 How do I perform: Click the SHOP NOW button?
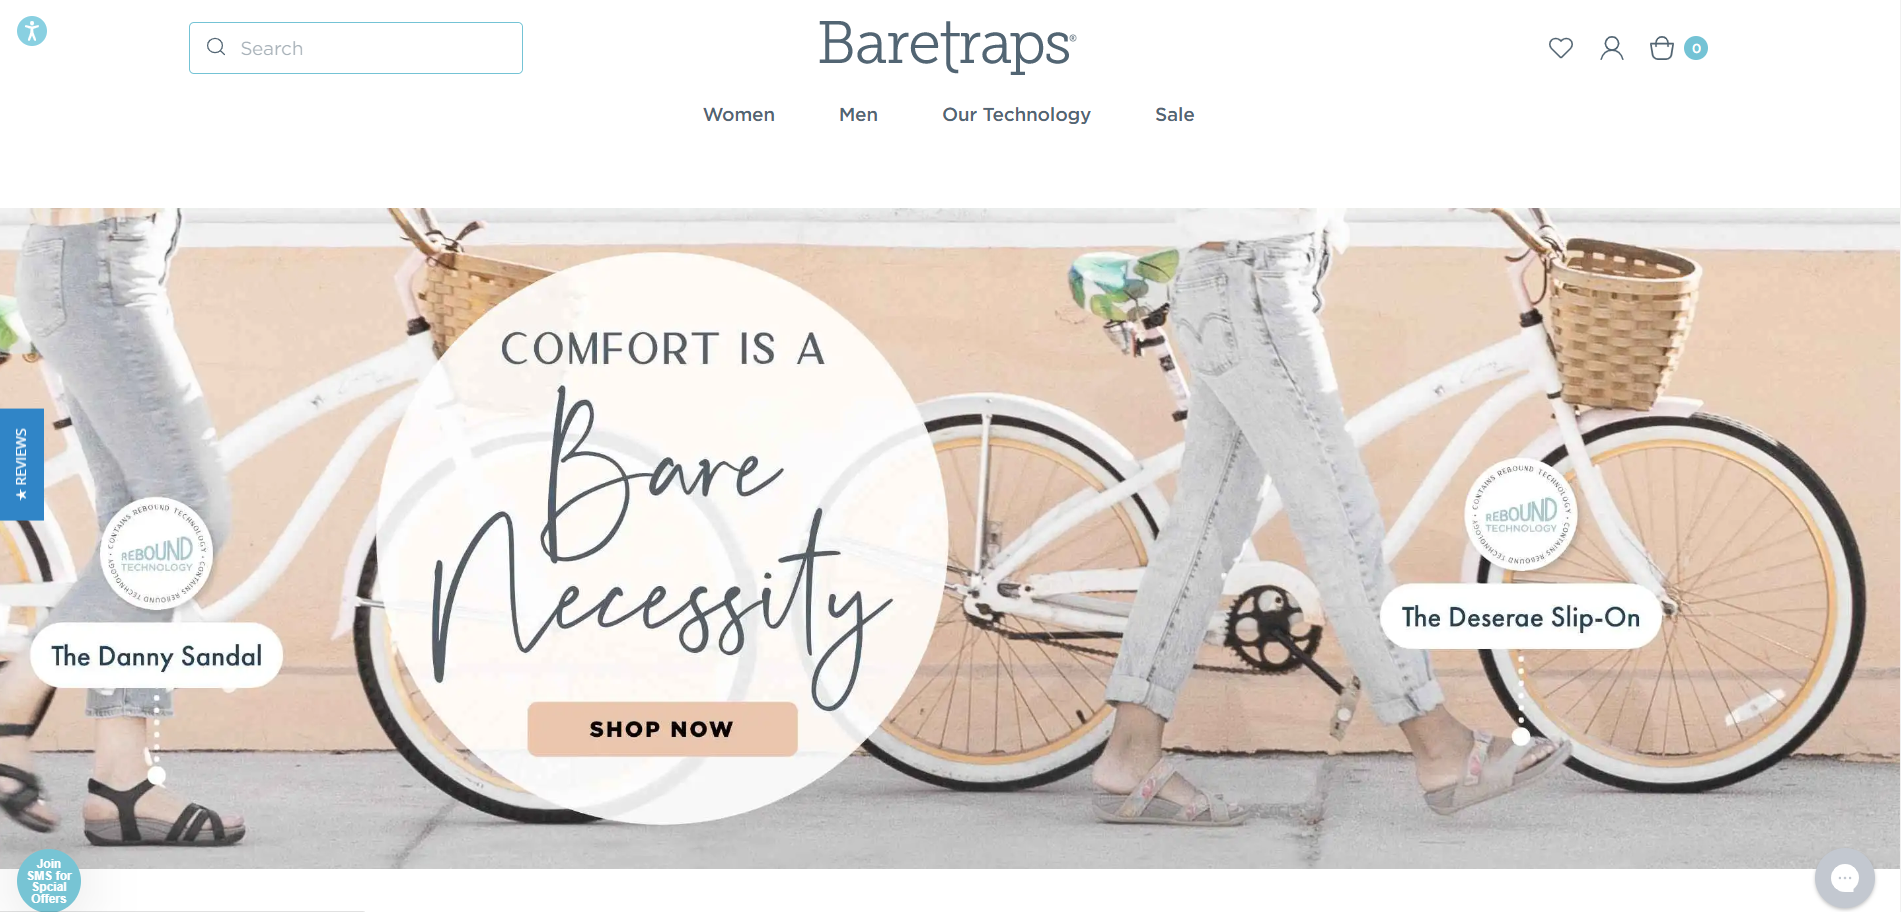(x=662, y=729)
